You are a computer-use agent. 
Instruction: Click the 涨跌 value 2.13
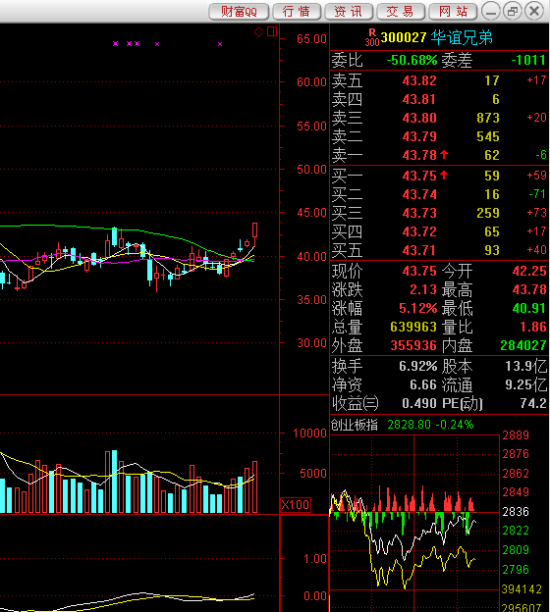[423, 290]
